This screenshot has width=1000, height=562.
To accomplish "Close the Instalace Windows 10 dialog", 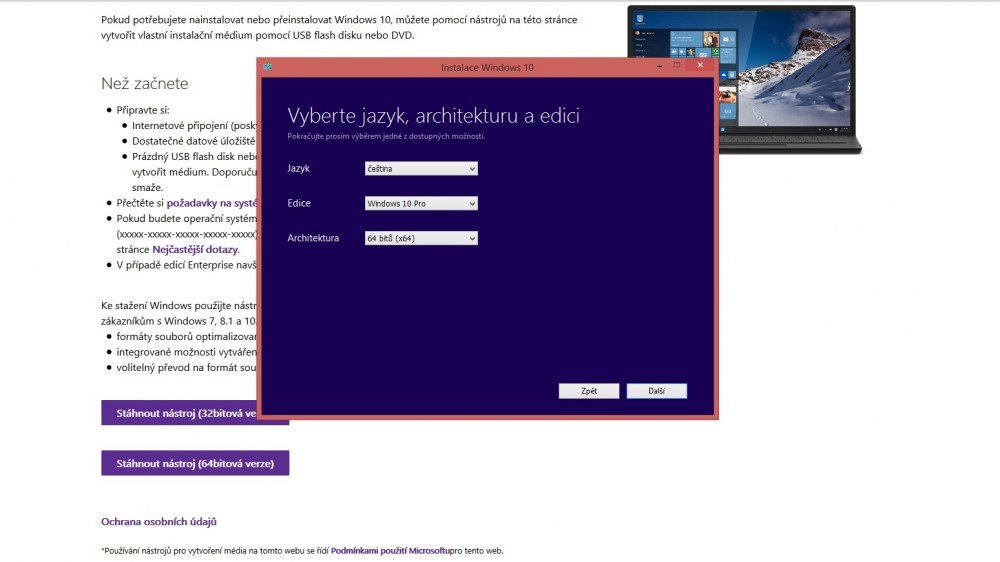I will click(x=700, y=66).
